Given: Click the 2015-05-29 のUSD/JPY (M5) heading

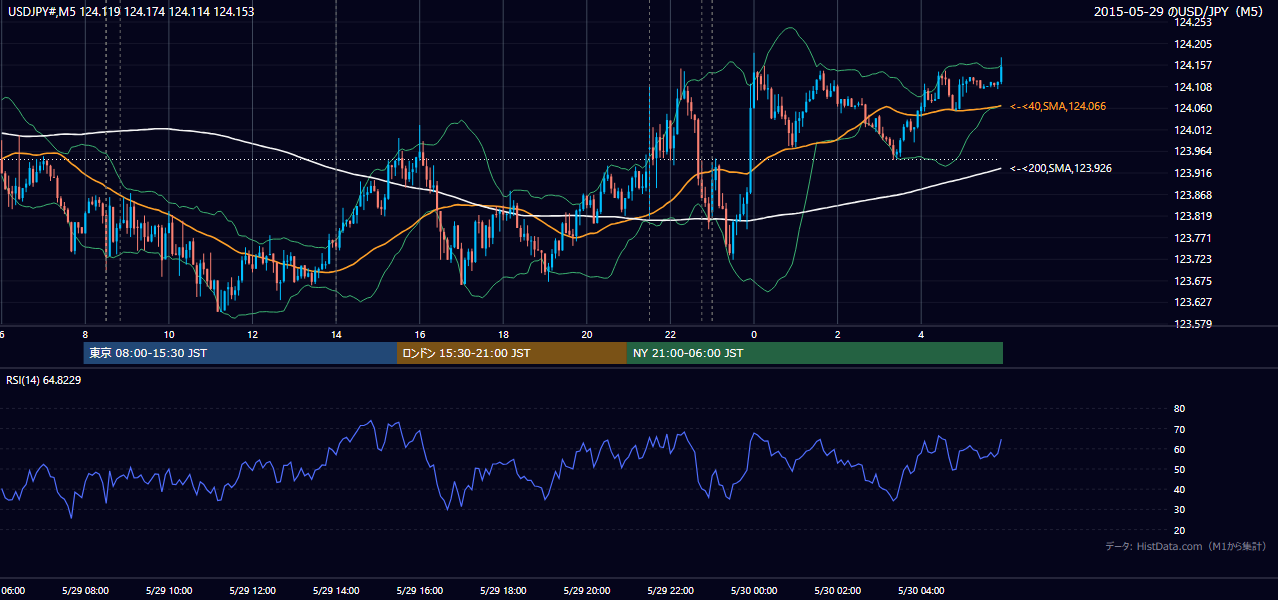Looking at the screenshot, I should click(1180, 11).
